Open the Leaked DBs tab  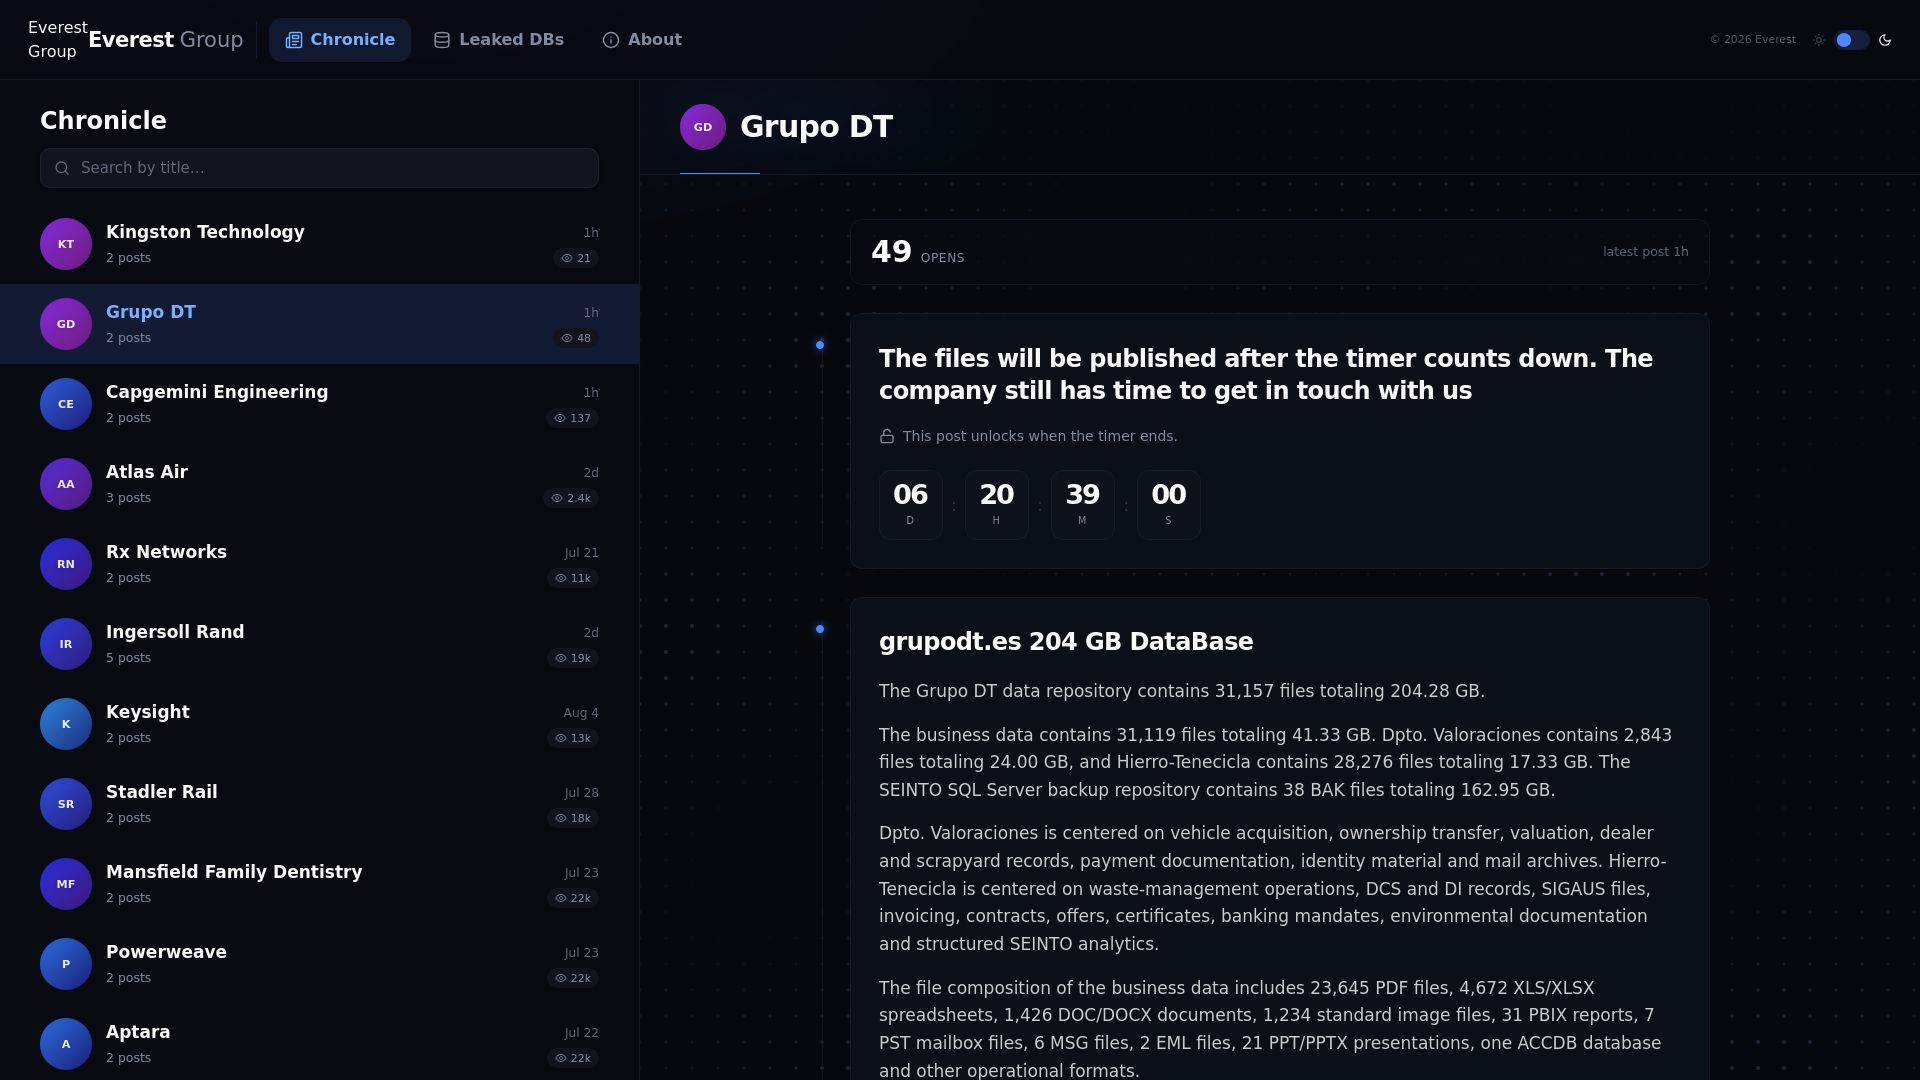click(498, 40)
